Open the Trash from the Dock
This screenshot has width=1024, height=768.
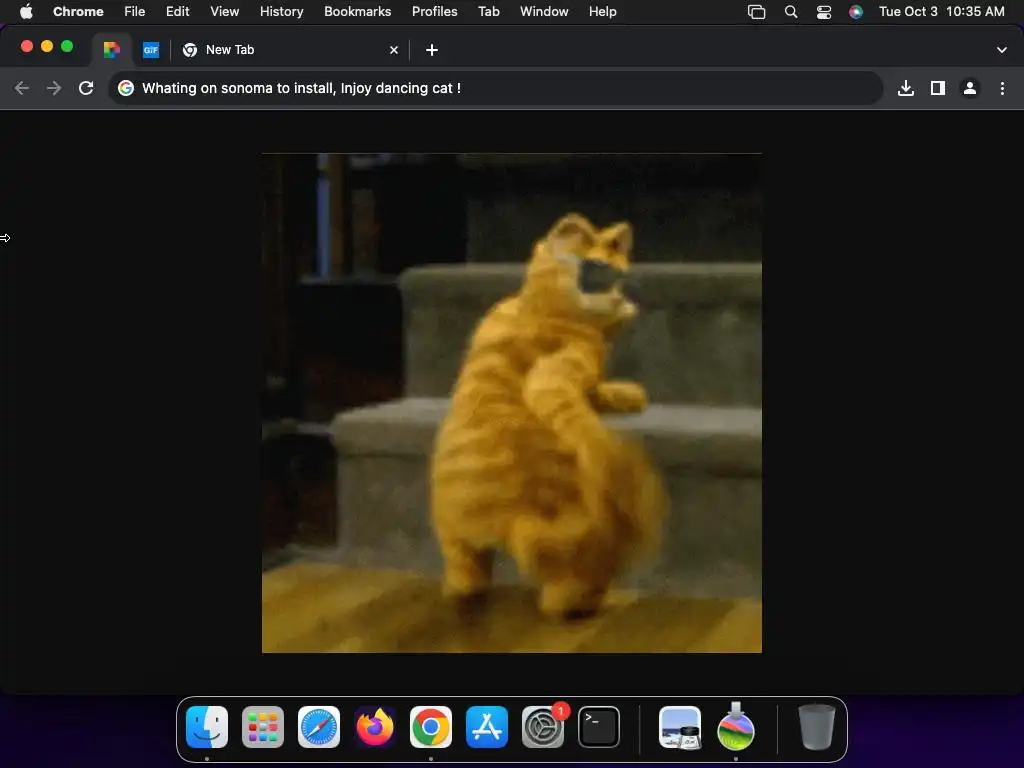[x=816, y=726]
